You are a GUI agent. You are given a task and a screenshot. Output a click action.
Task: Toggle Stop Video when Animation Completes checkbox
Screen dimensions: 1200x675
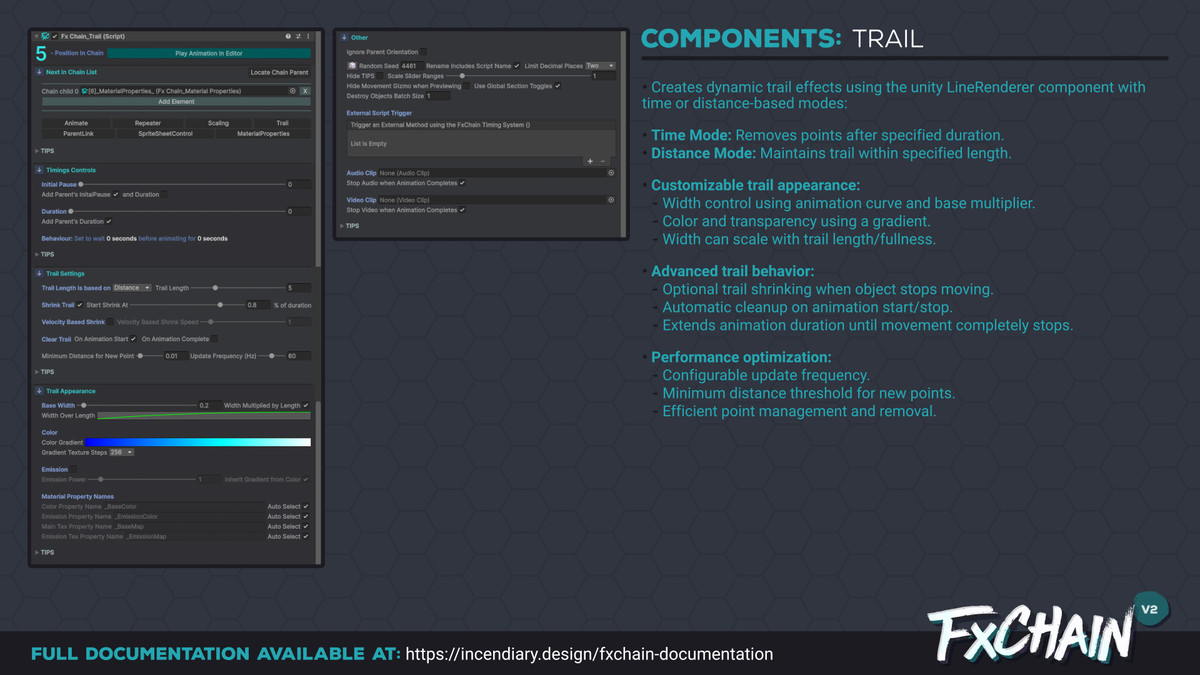[x=462, y=210]
